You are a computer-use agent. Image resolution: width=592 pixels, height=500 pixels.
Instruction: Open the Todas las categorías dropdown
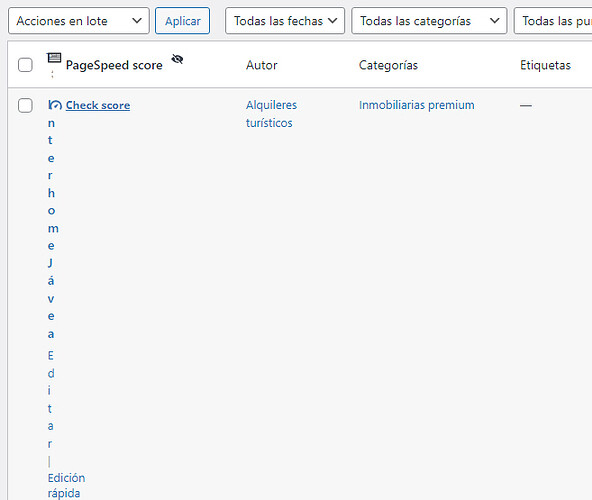(429, 21)
